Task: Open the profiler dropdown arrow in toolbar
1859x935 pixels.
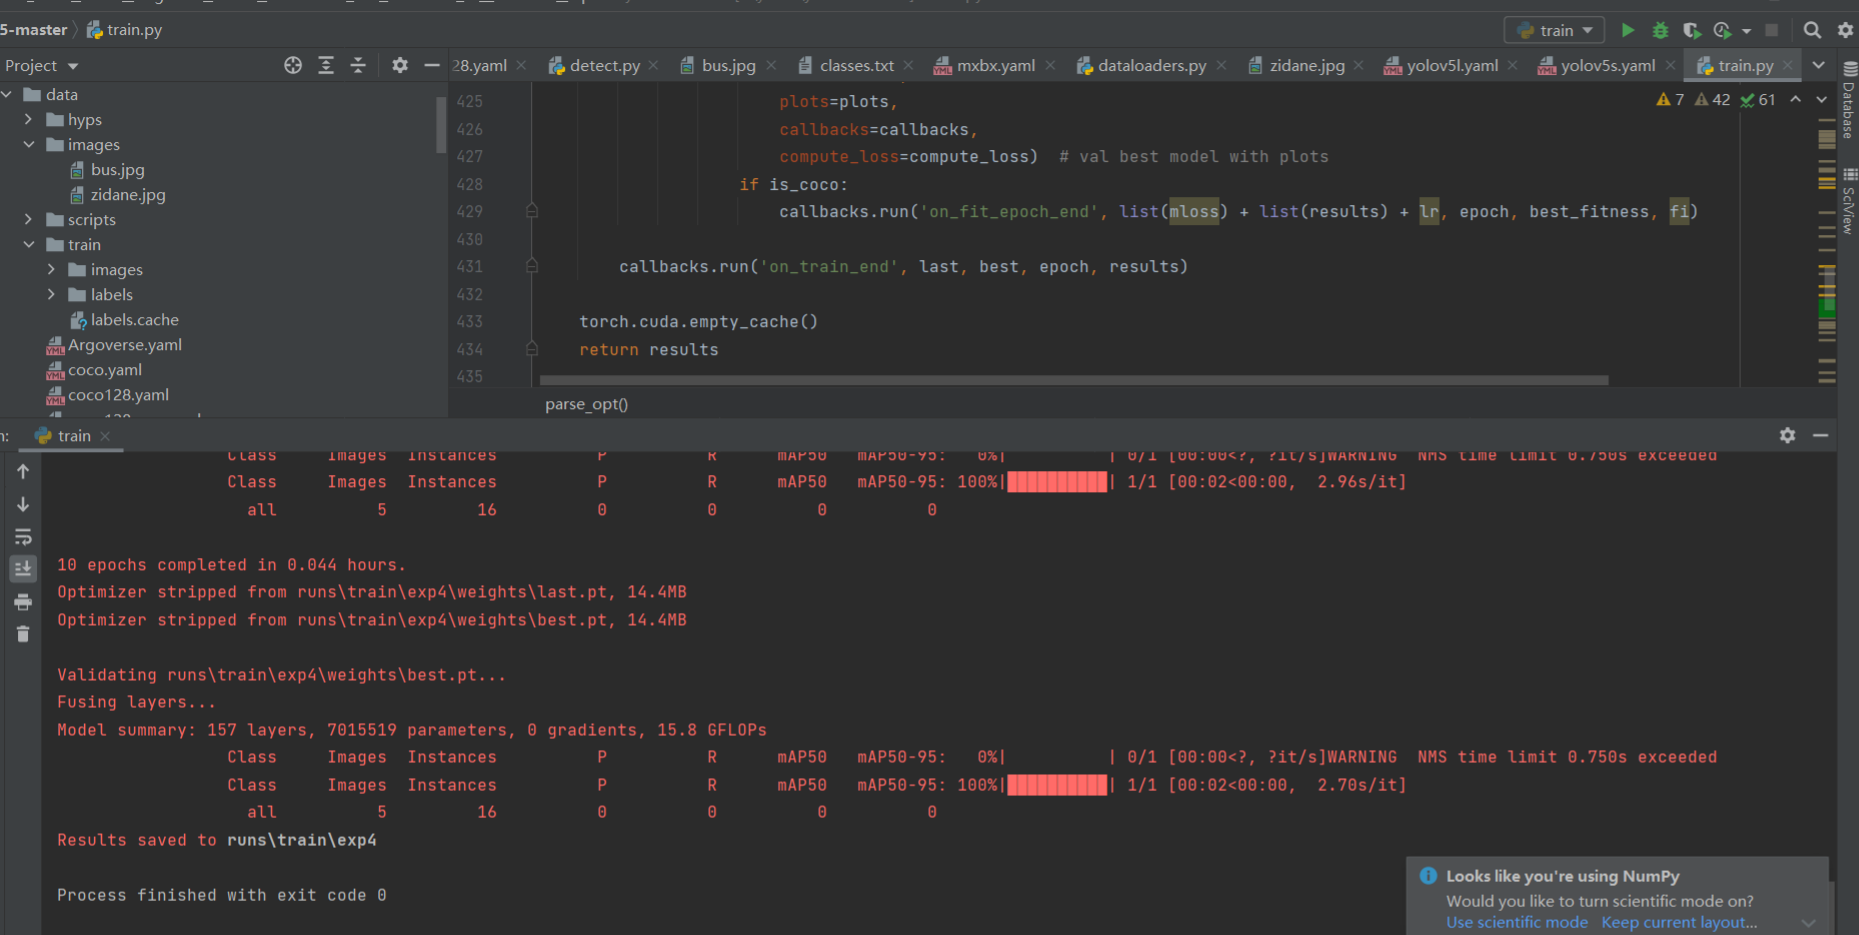Action: pyautogui.click(x=1746, y=31)
